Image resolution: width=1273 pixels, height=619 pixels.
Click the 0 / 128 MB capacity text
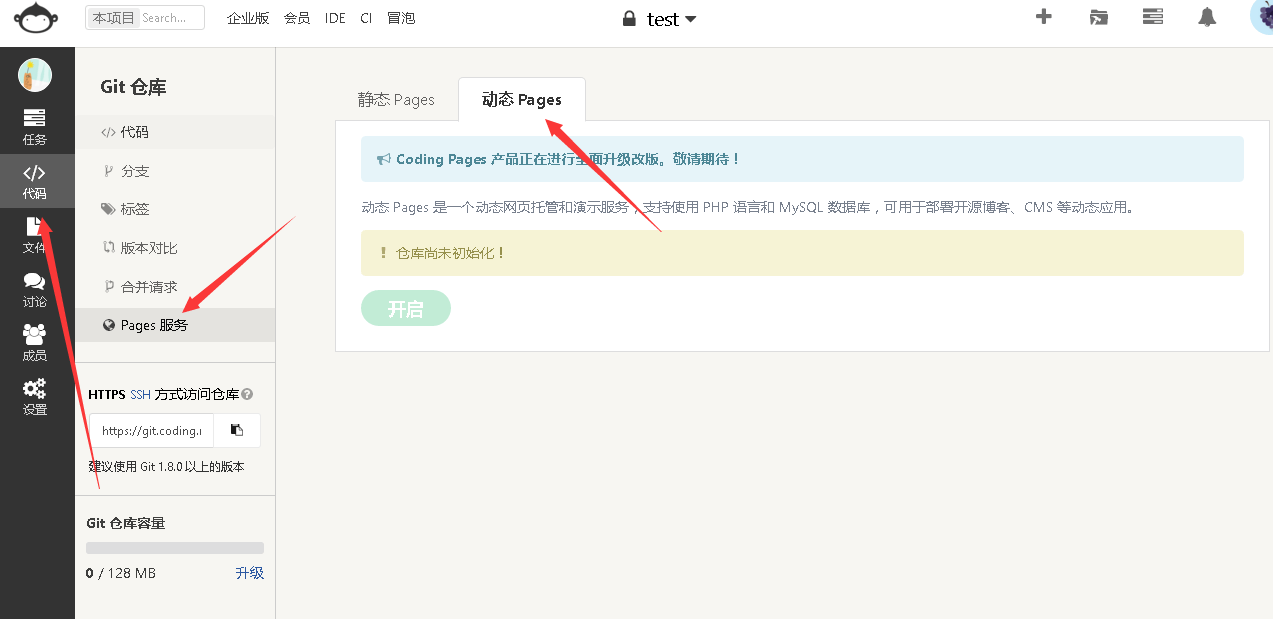tap(121, 573)
